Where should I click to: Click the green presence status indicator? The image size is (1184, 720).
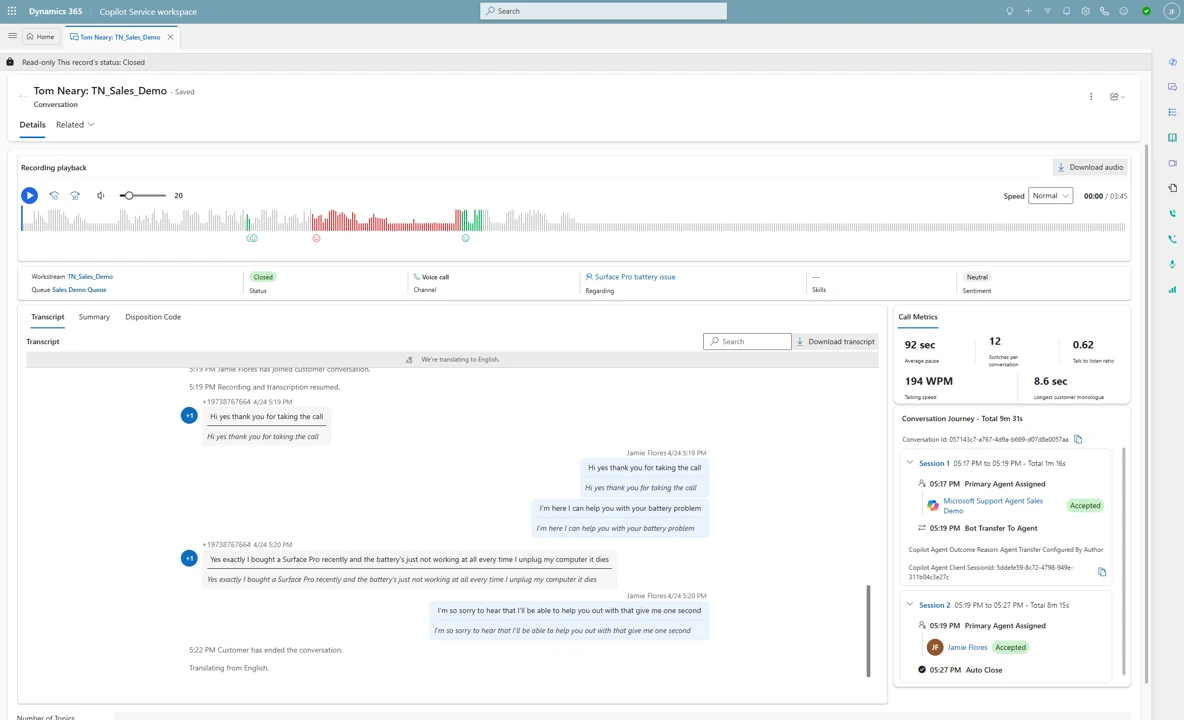click(1146, 11)
